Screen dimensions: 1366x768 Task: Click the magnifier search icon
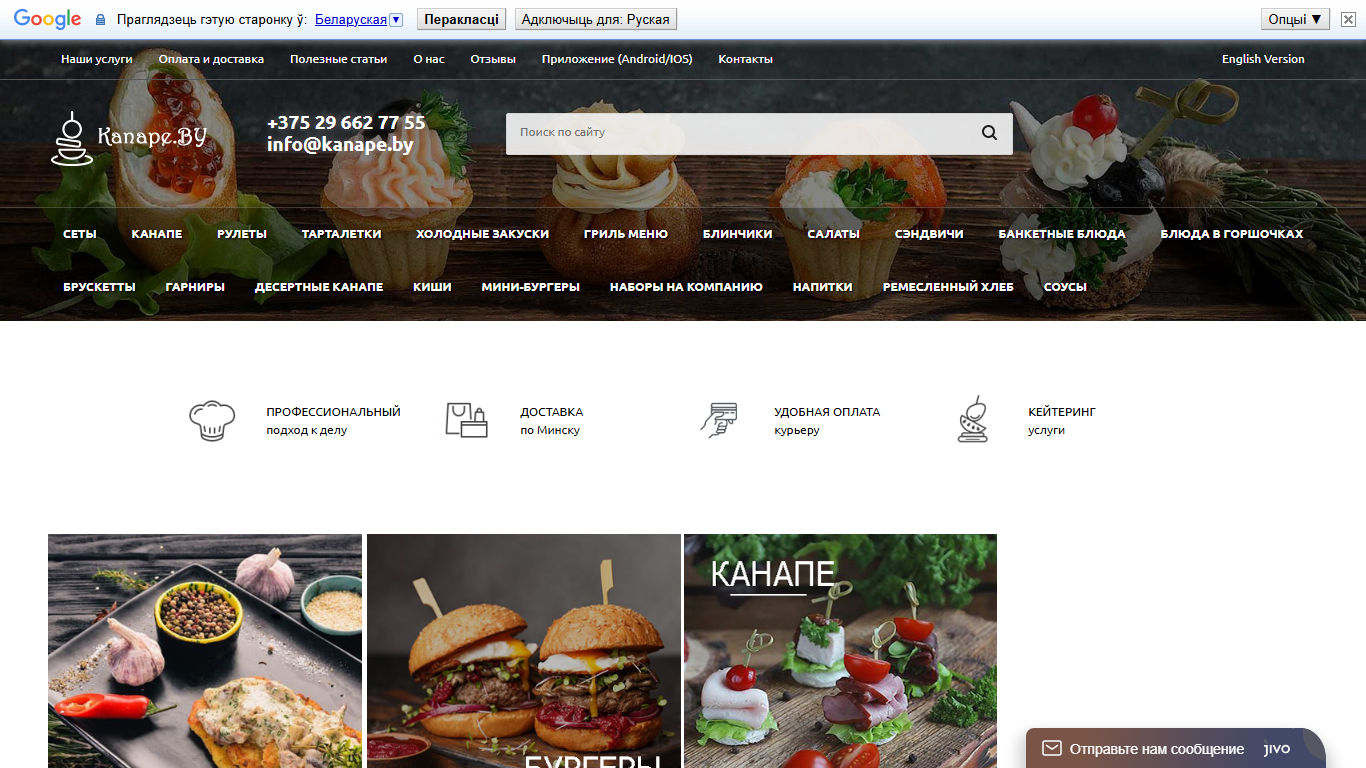coord(989,132)
